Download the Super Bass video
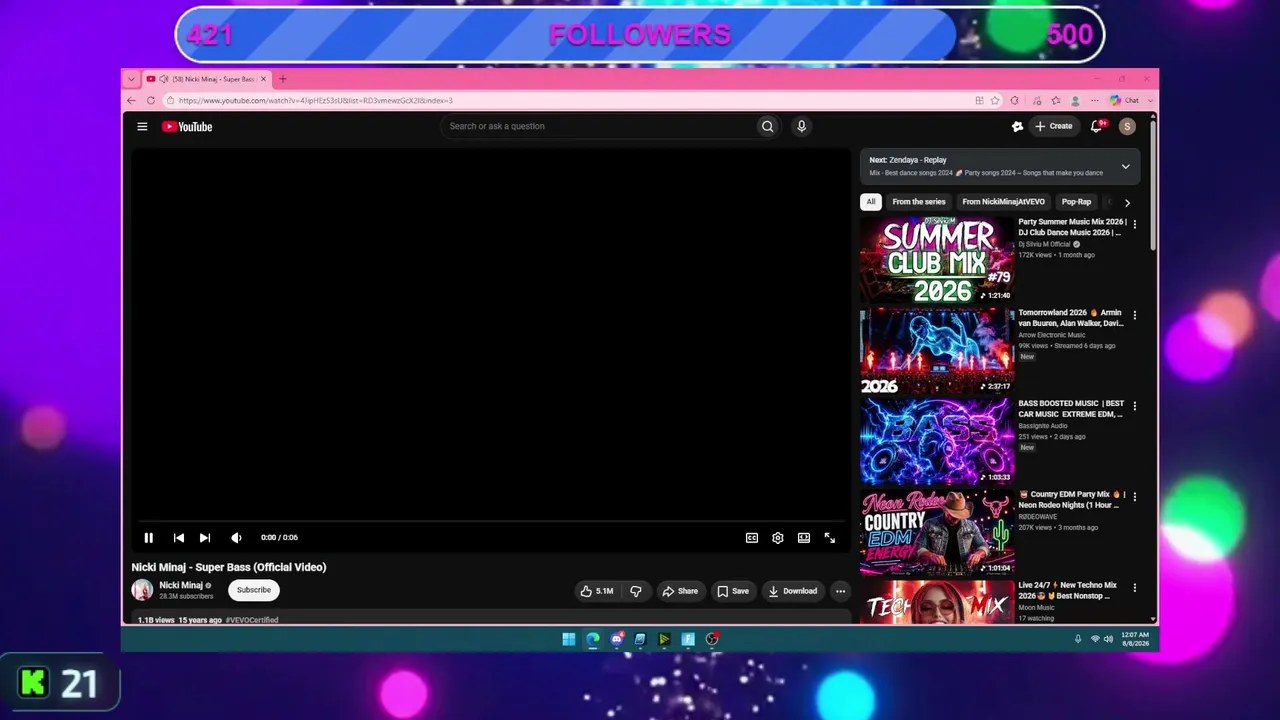This screenshot has width=1280, height=720. [x=793, y=591]
